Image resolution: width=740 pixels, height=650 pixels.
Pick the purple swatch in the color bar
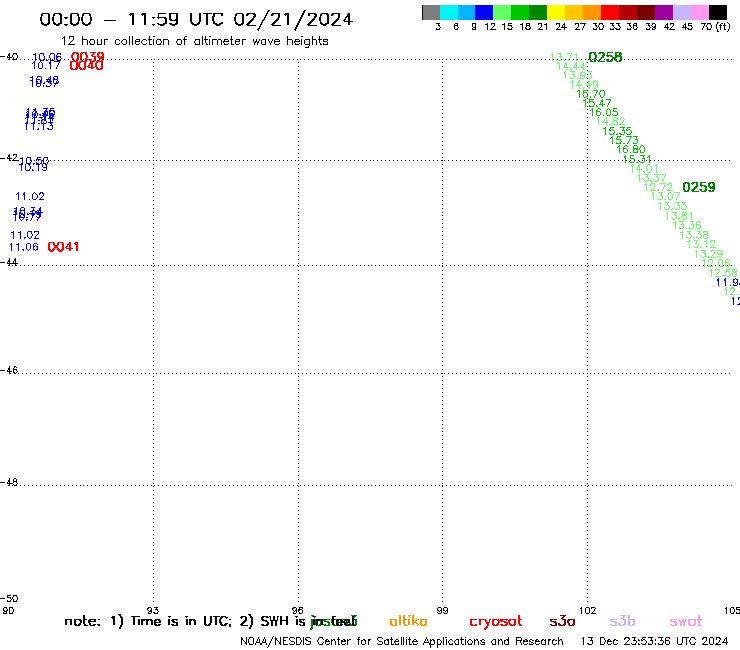pyautogui.click(x=664, y=12)
